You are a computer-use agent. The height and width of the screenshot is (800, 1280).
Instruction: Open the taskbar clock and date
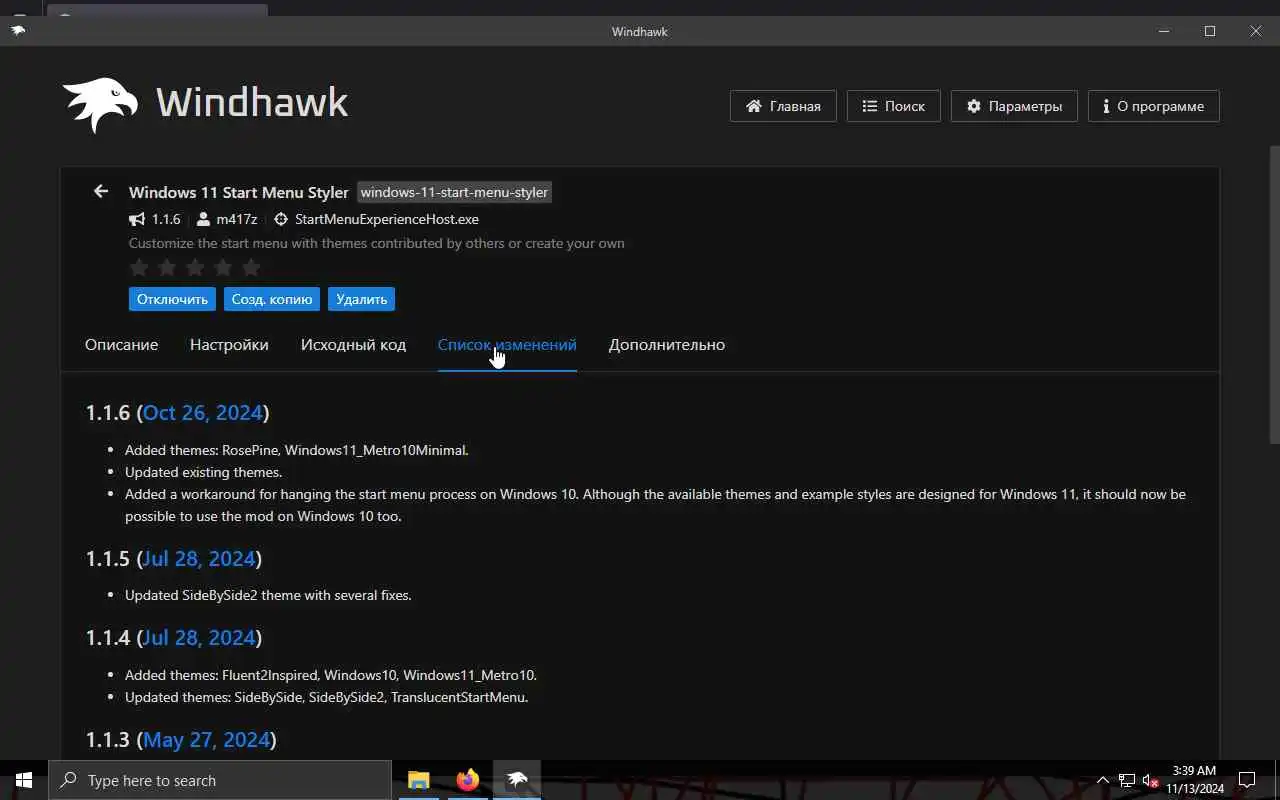tap(1194, 780)
